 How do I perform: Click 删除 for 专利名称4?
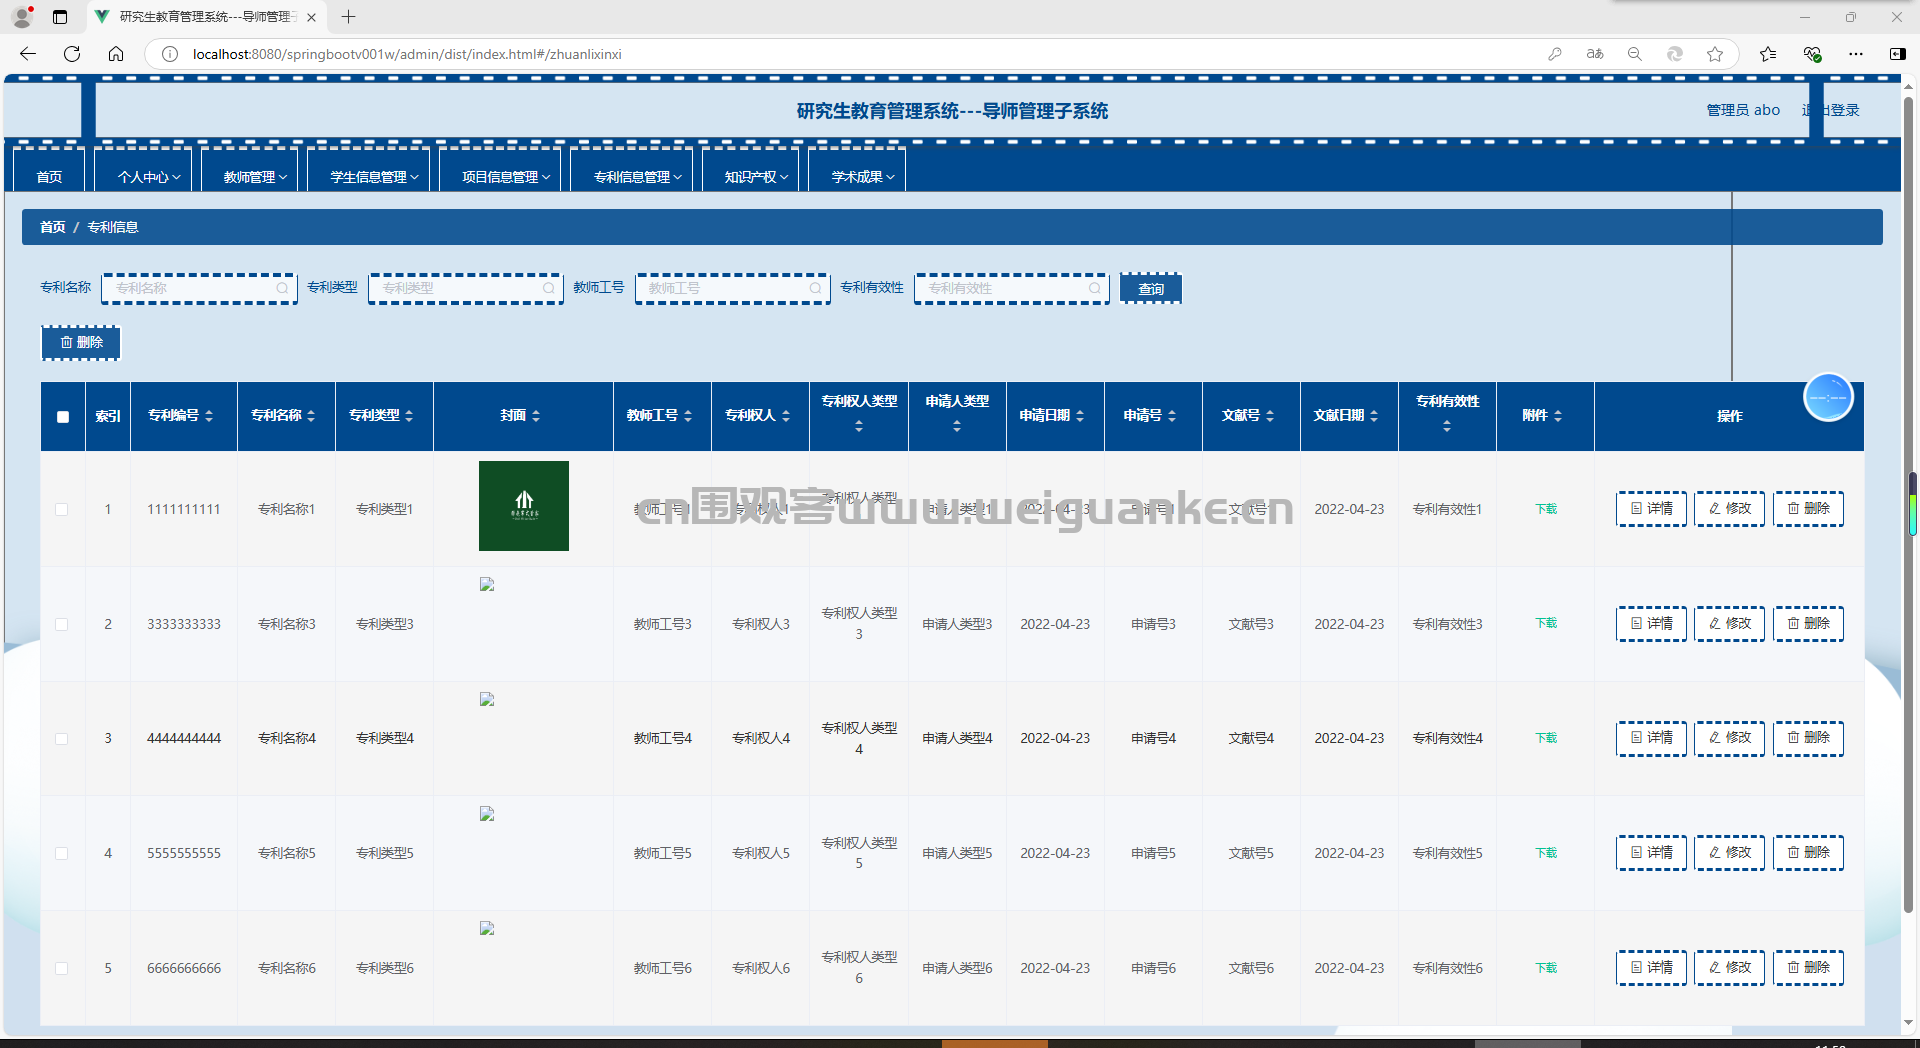(x=1809, y=738)
